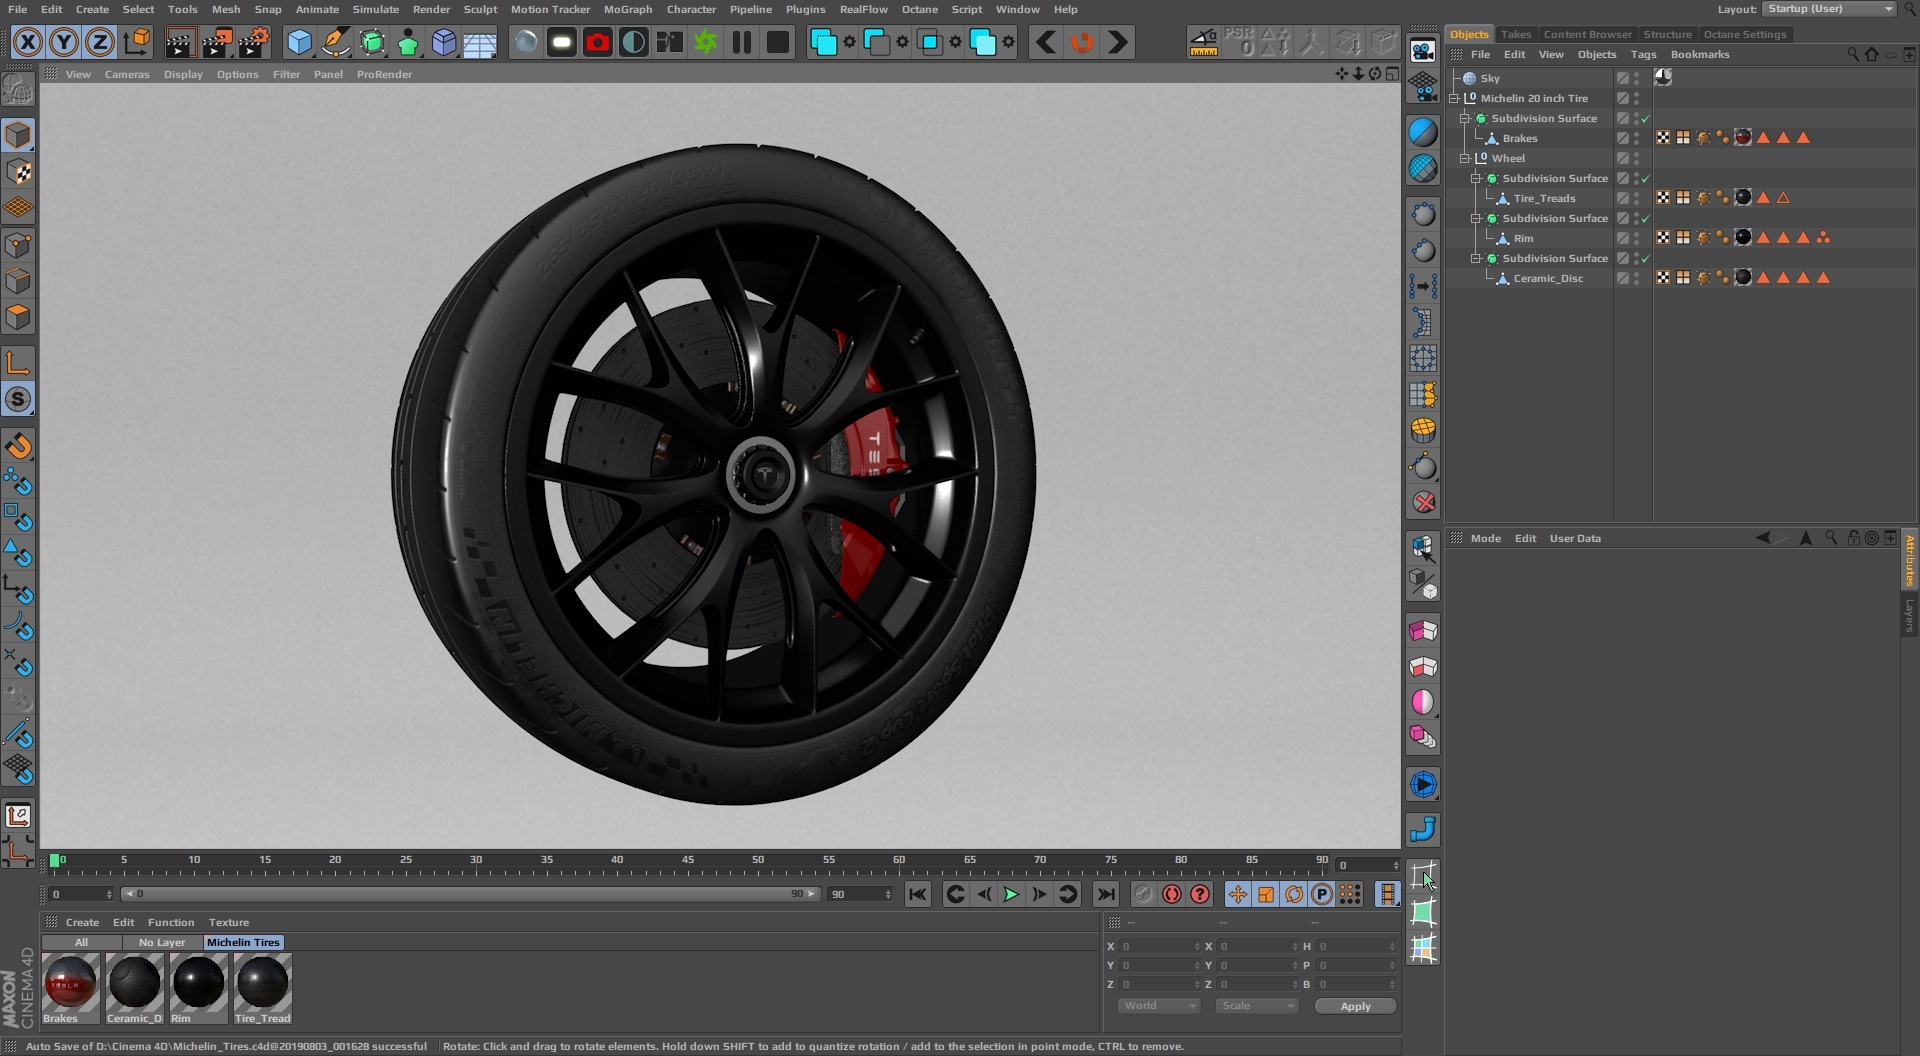Viewport: 1920px width, 1056px height.
Task: Collapse the Wheel group in the Objects panel
Action: pos(1465,158)
